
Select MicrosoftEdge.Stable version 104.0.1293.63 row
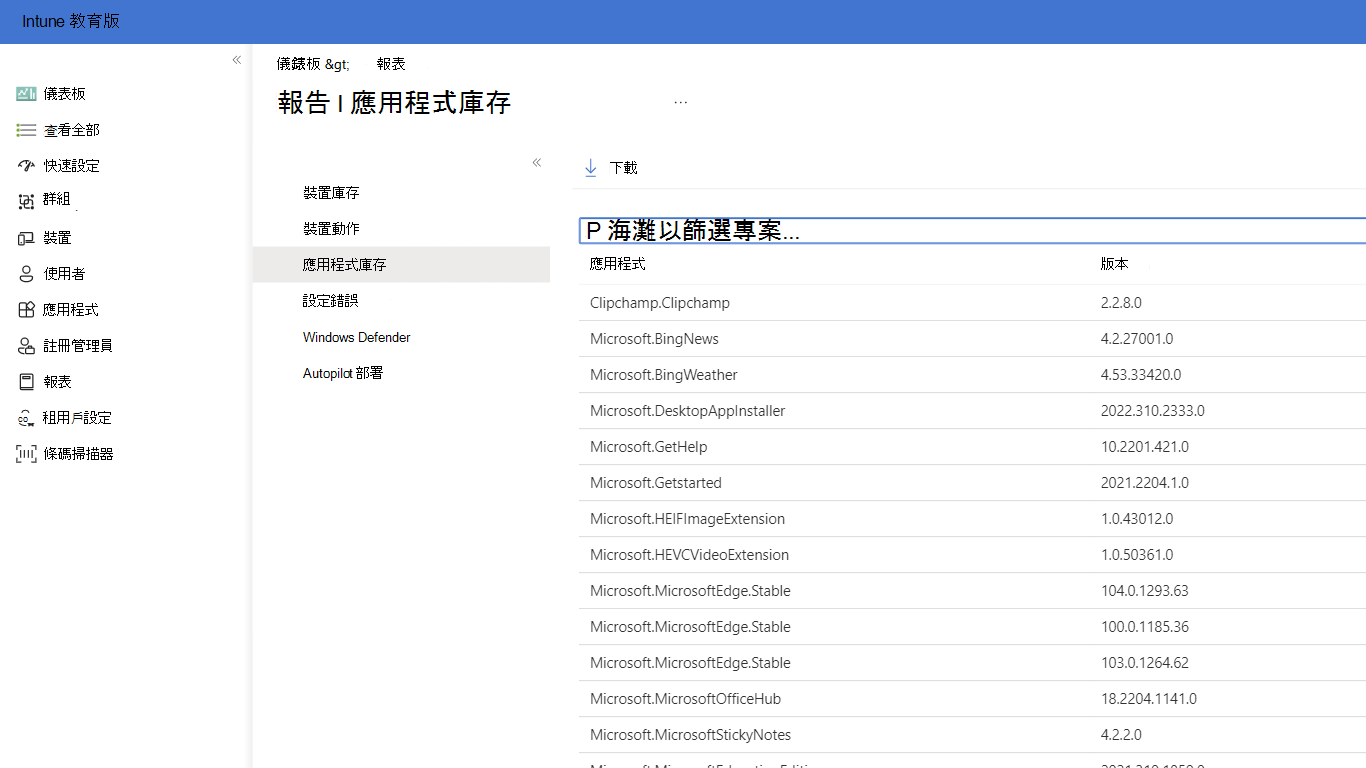[x=973, y=591]
